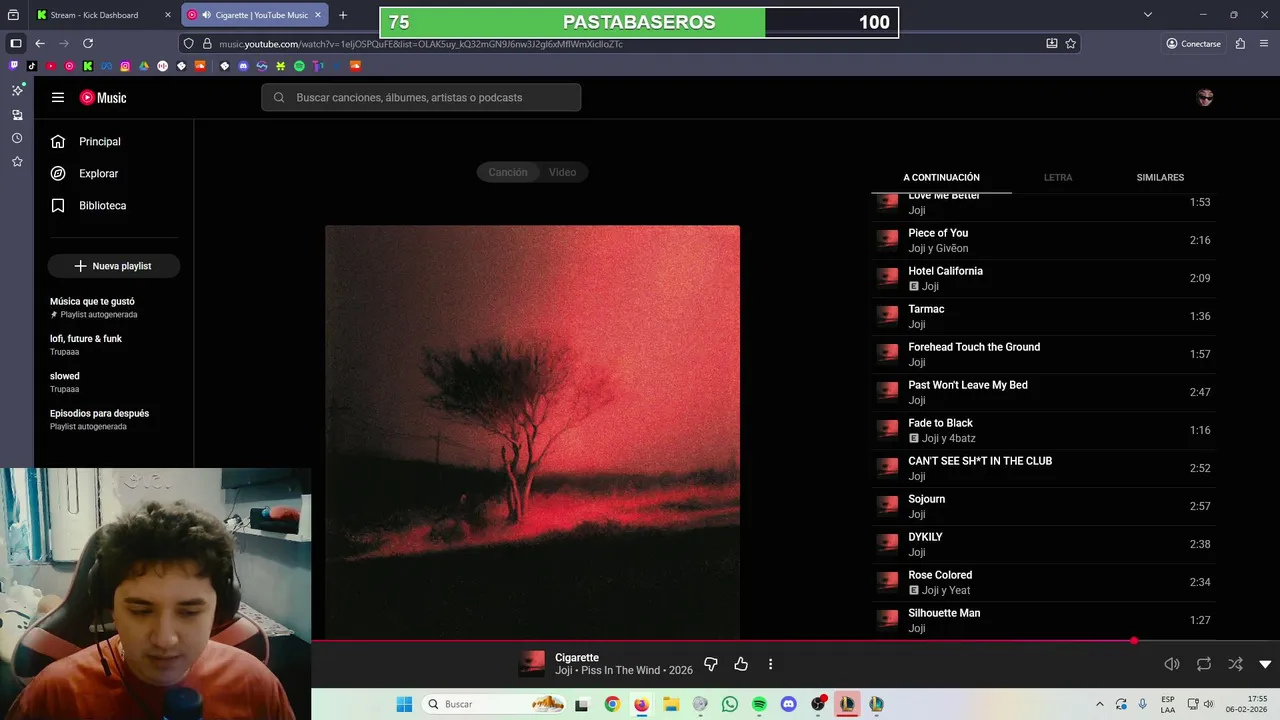
Task: Switch to the A CONTINUACIÓN tab
Action: [941, 177]
